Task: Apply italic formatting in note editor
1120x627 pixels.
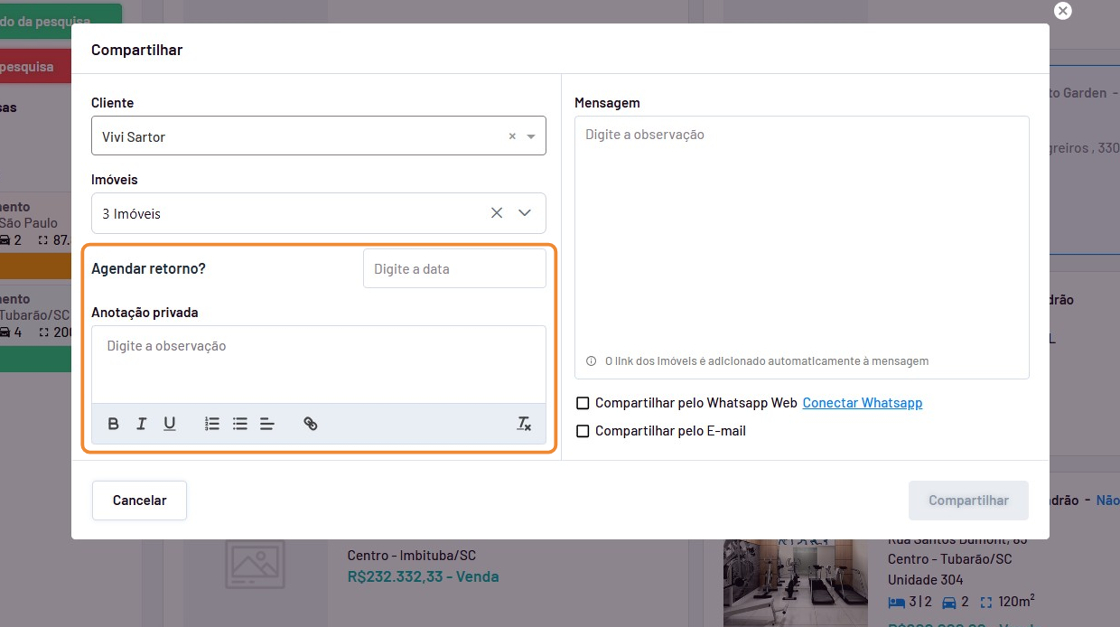Action: (141, 424)
